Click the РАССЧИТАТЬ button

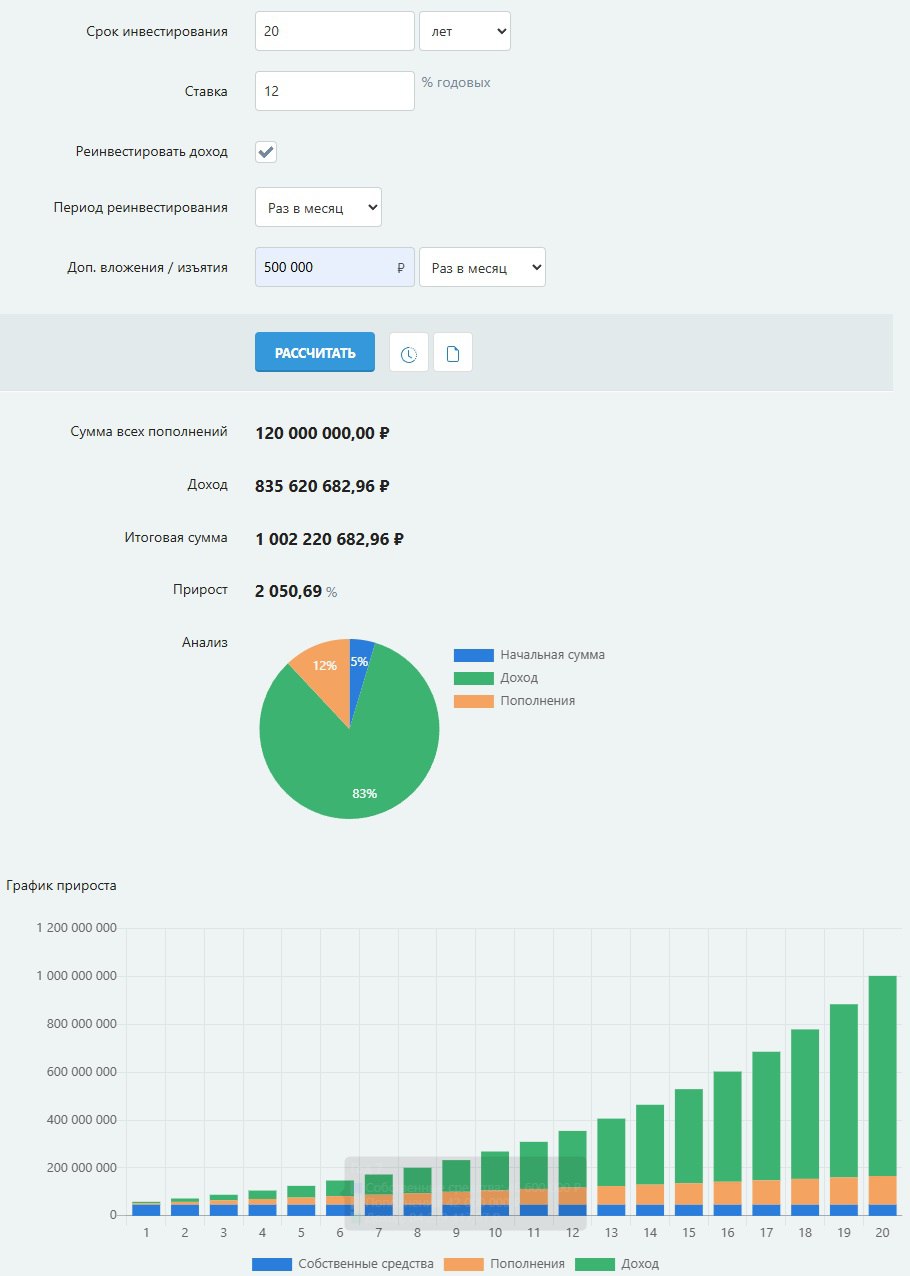[x=315, y=352]
